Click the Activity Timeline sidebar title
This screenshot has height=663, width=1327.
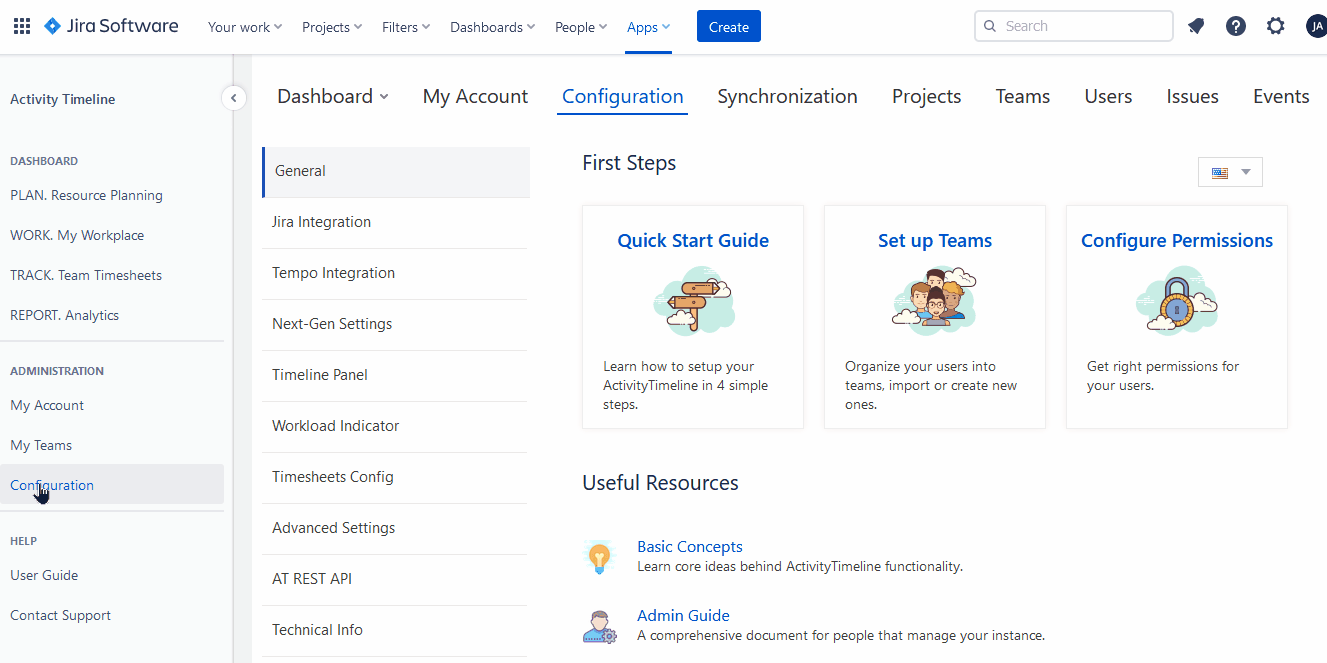pos(62,99)
